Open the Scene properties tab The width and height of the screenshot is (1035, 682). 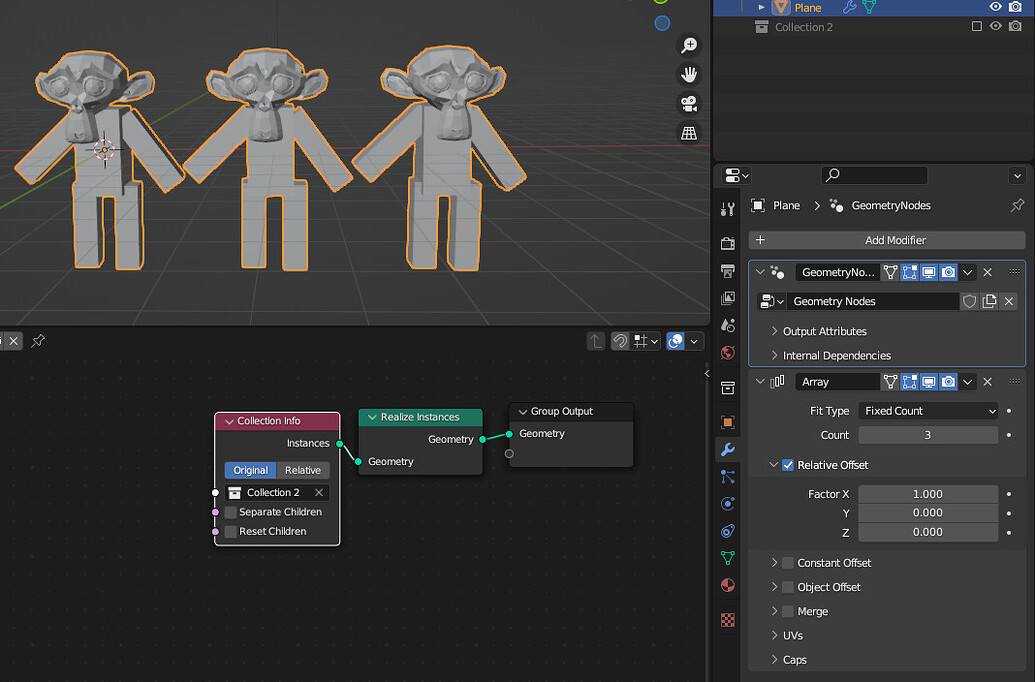tap(727, 325)
